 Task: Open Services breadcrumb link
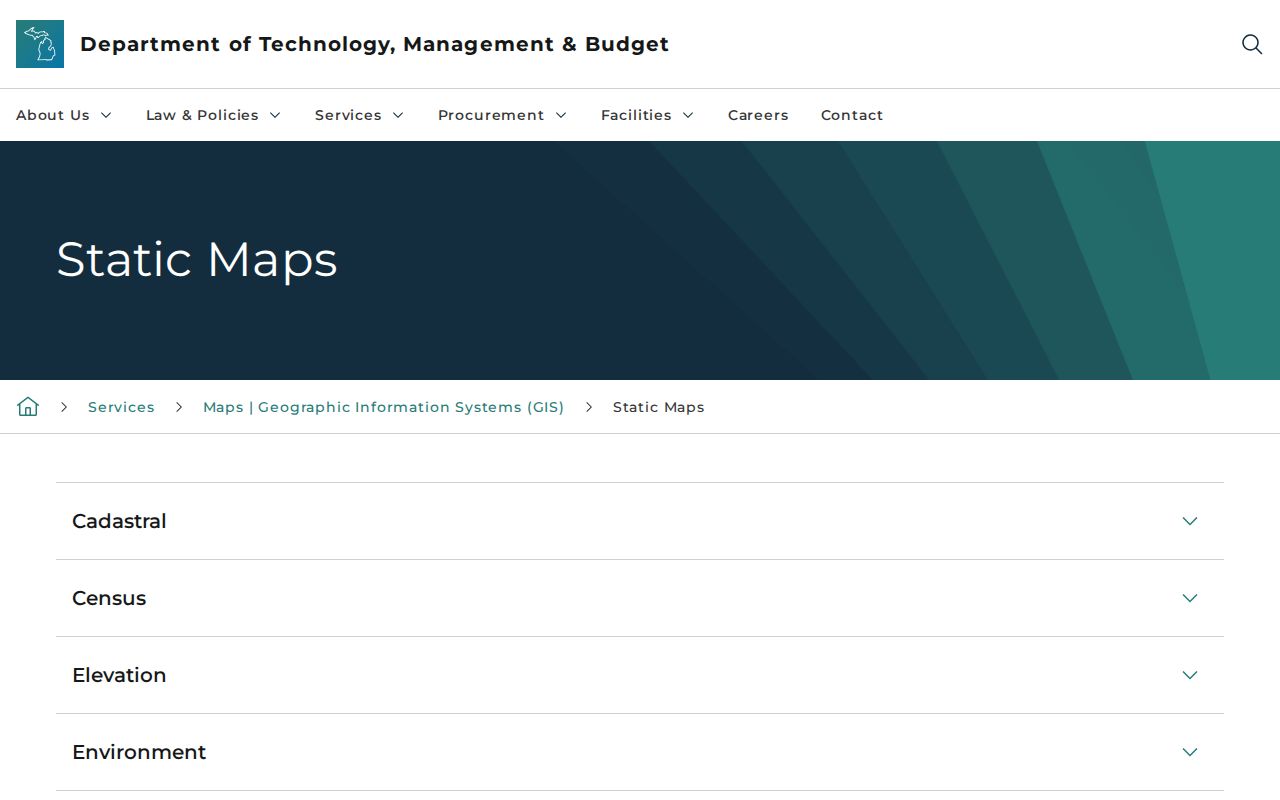tap(121, 407)
